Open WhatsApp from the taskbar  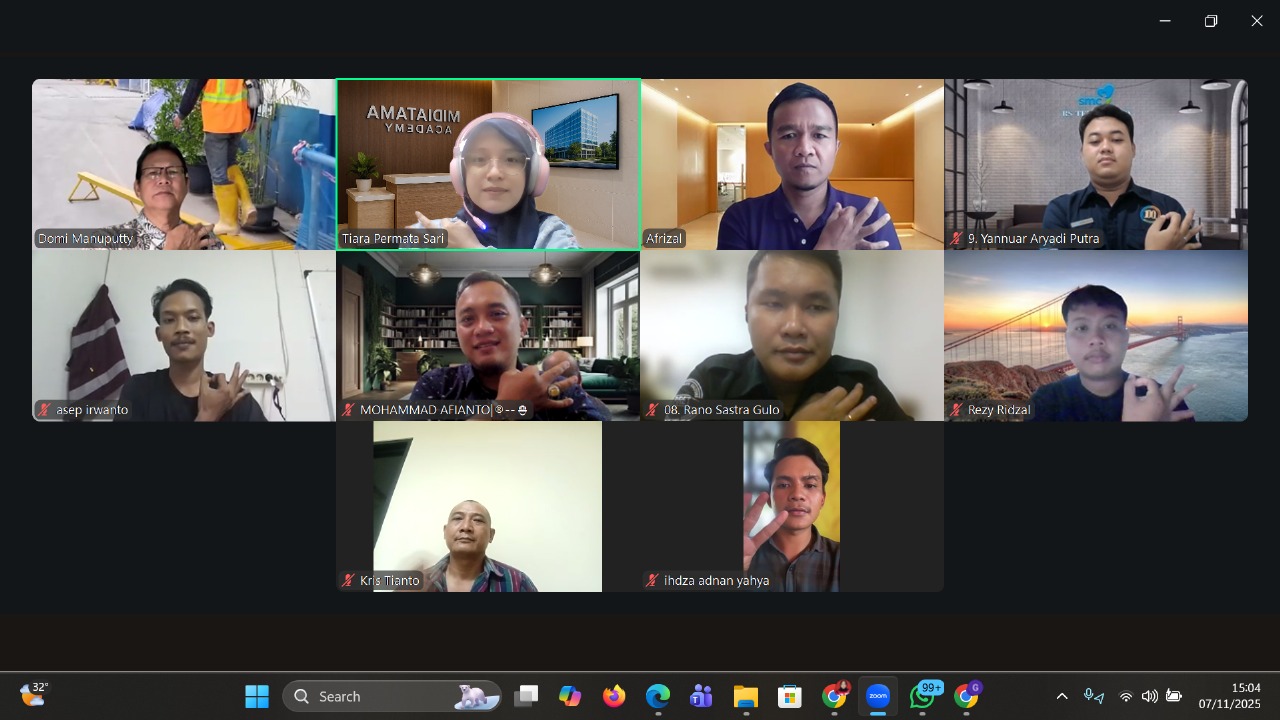pos(923,696)
